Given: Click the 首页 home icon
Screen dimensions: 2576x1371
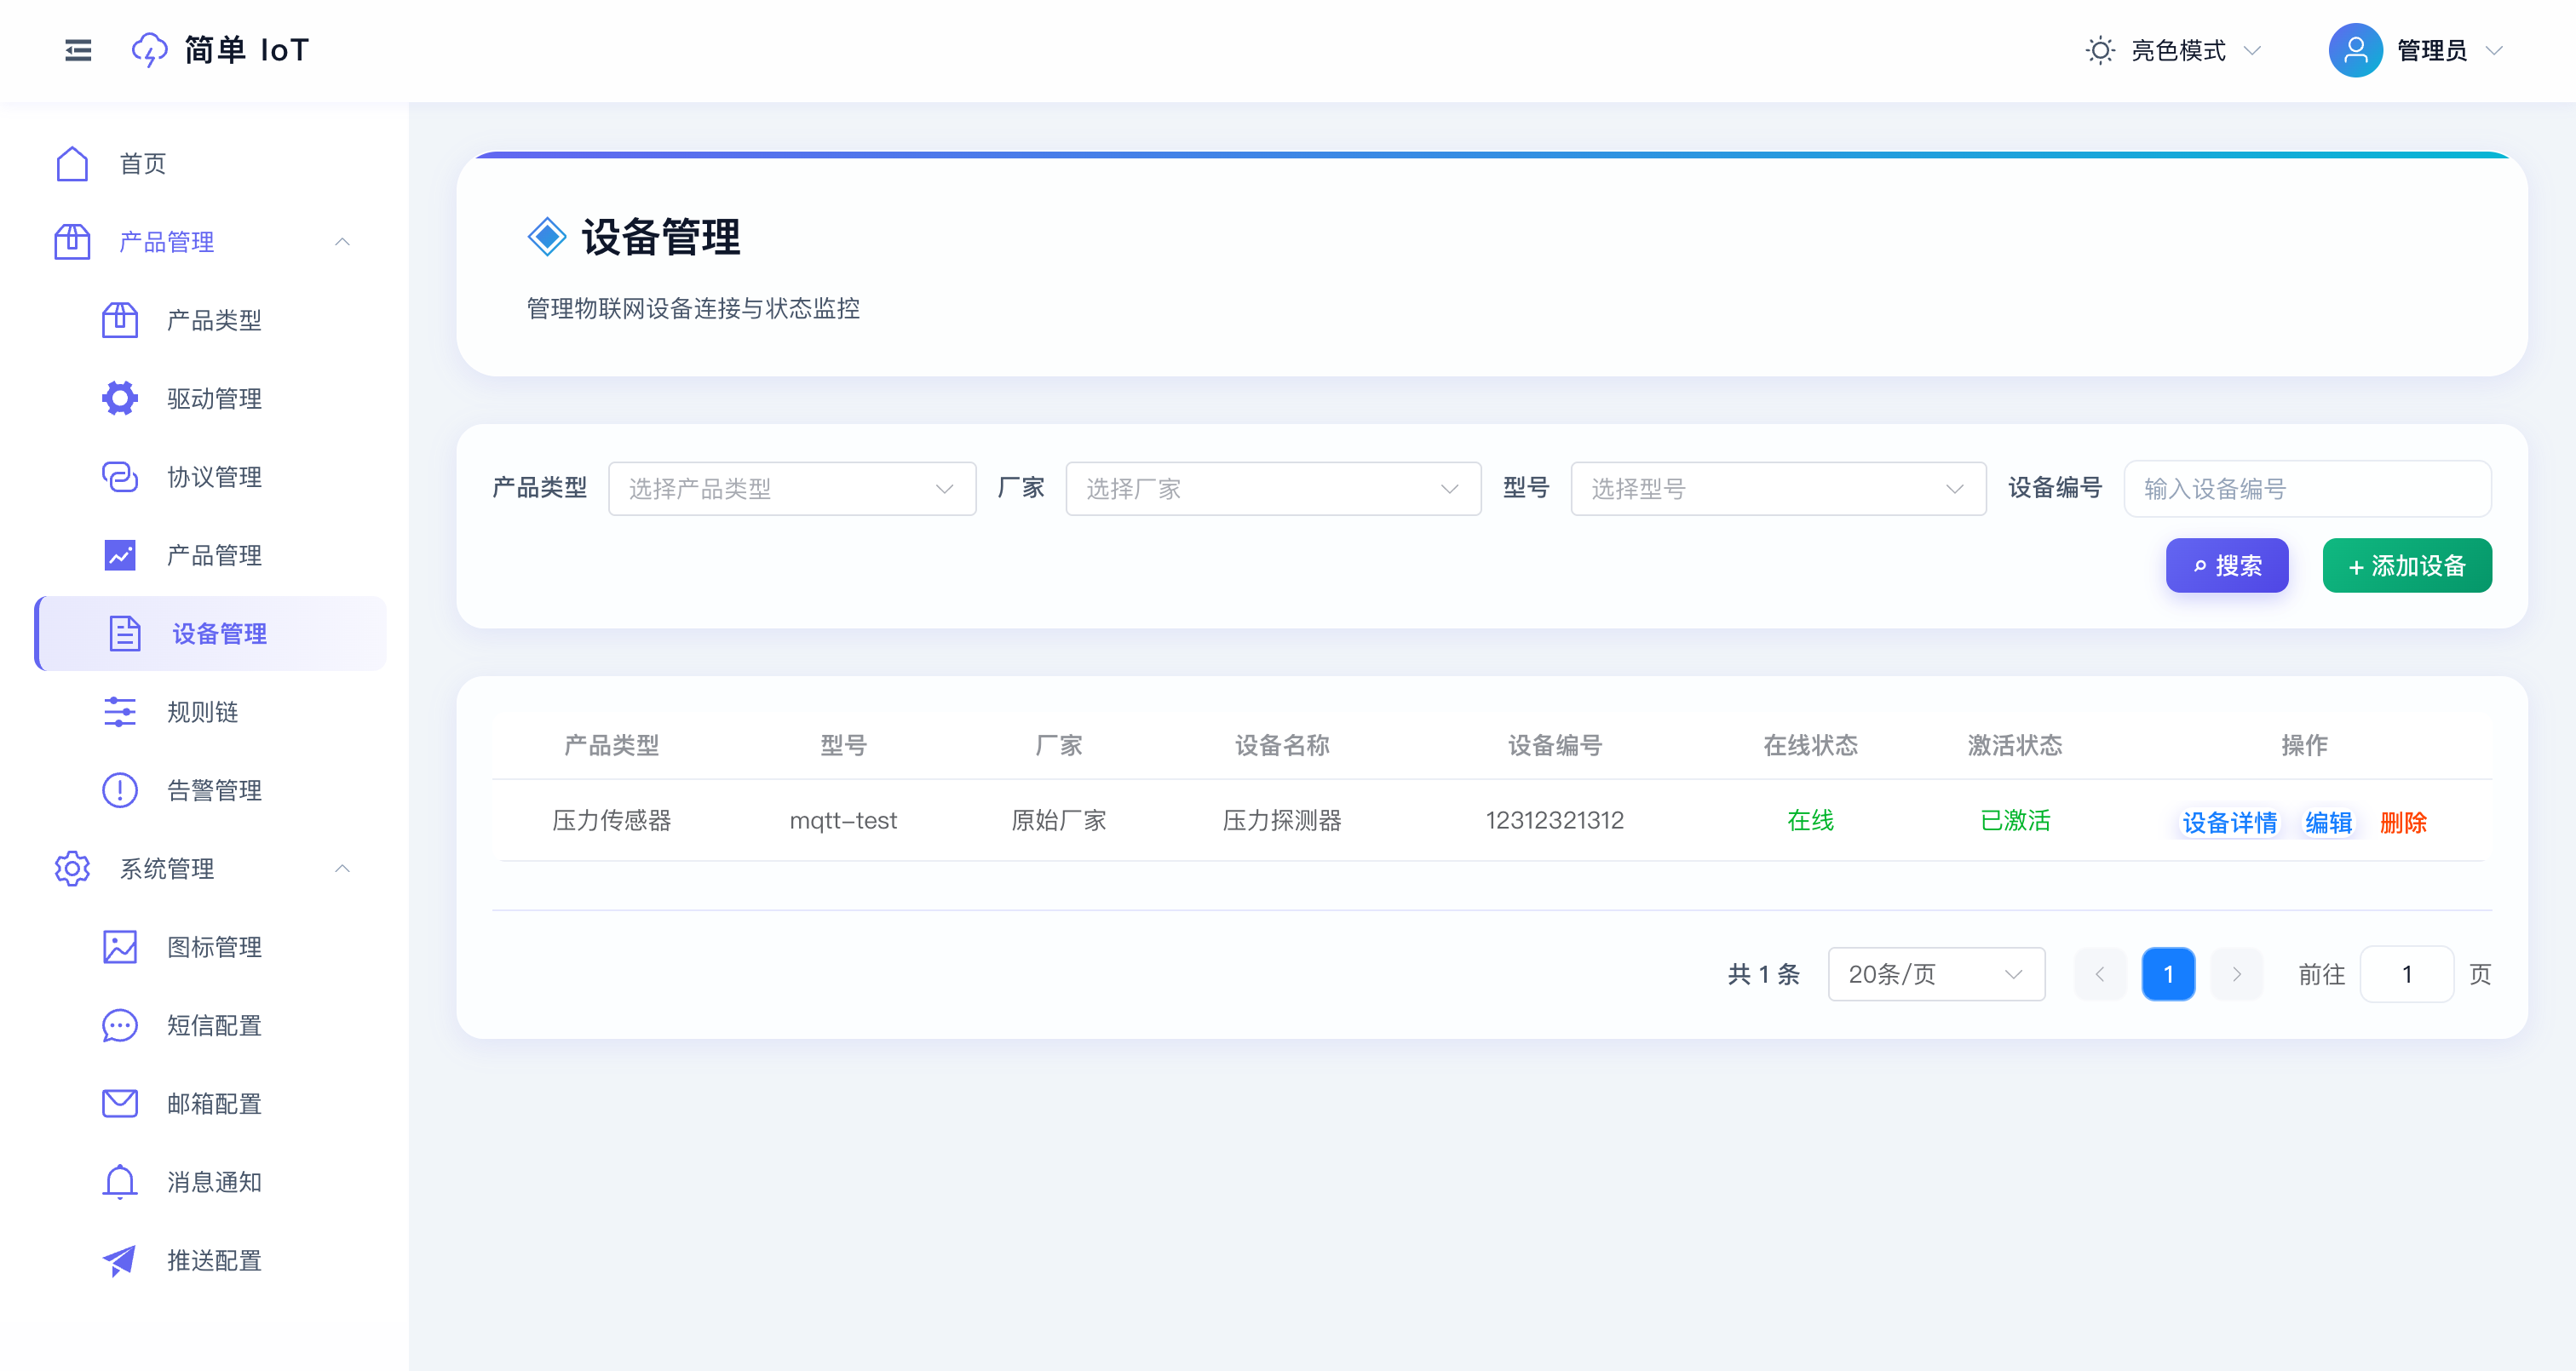Looking at the screenshot, I should 72,163.
